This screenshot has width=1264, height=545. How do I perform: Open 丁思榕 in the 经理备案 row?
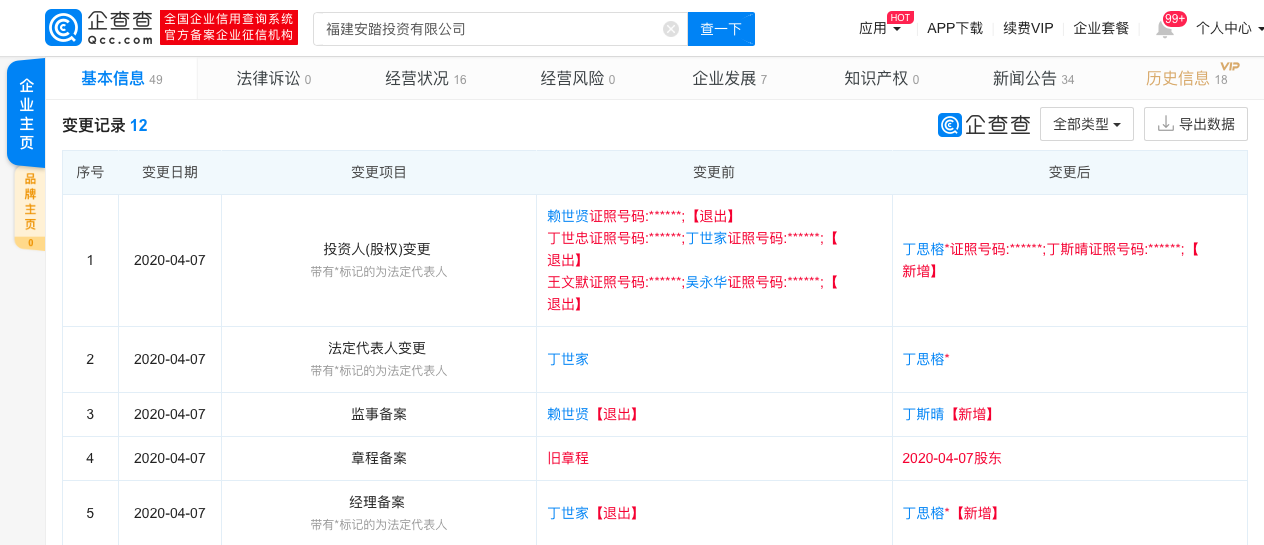click(x=923, y=513)
